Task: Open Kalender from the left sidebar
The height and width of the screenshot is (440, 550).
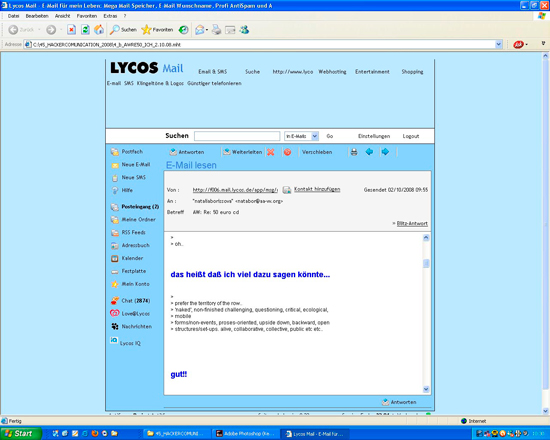Action: 132,258
